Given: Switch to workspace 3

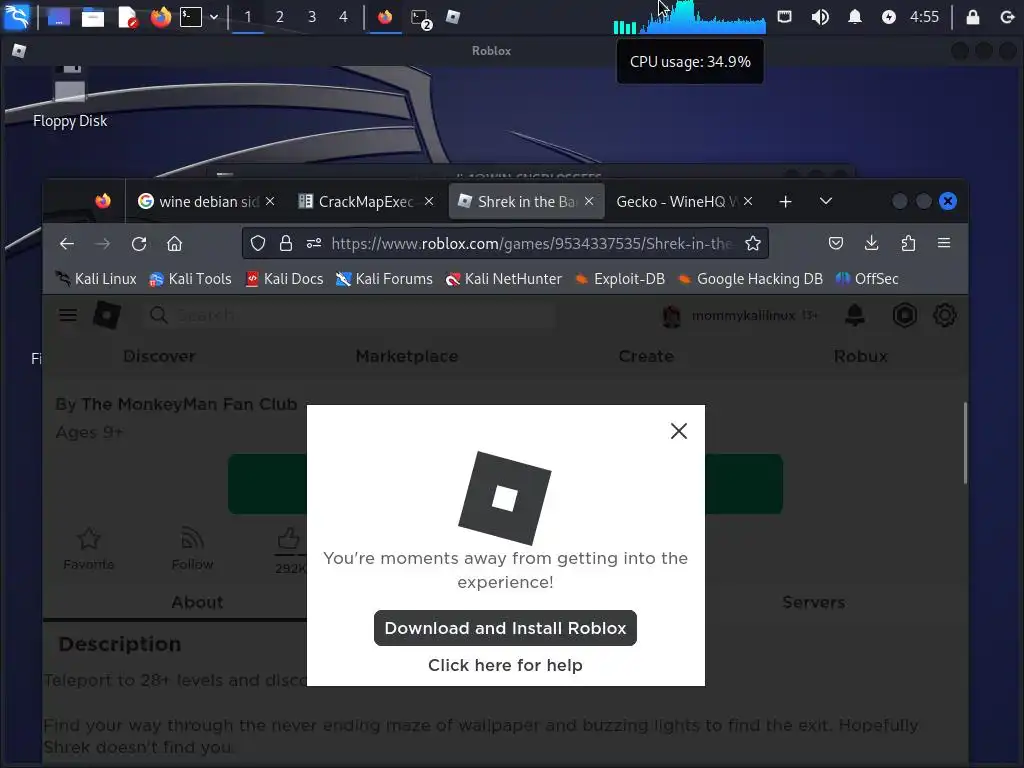Looking at the screenshot, I should pyautogui.click(x=312, y=17).
